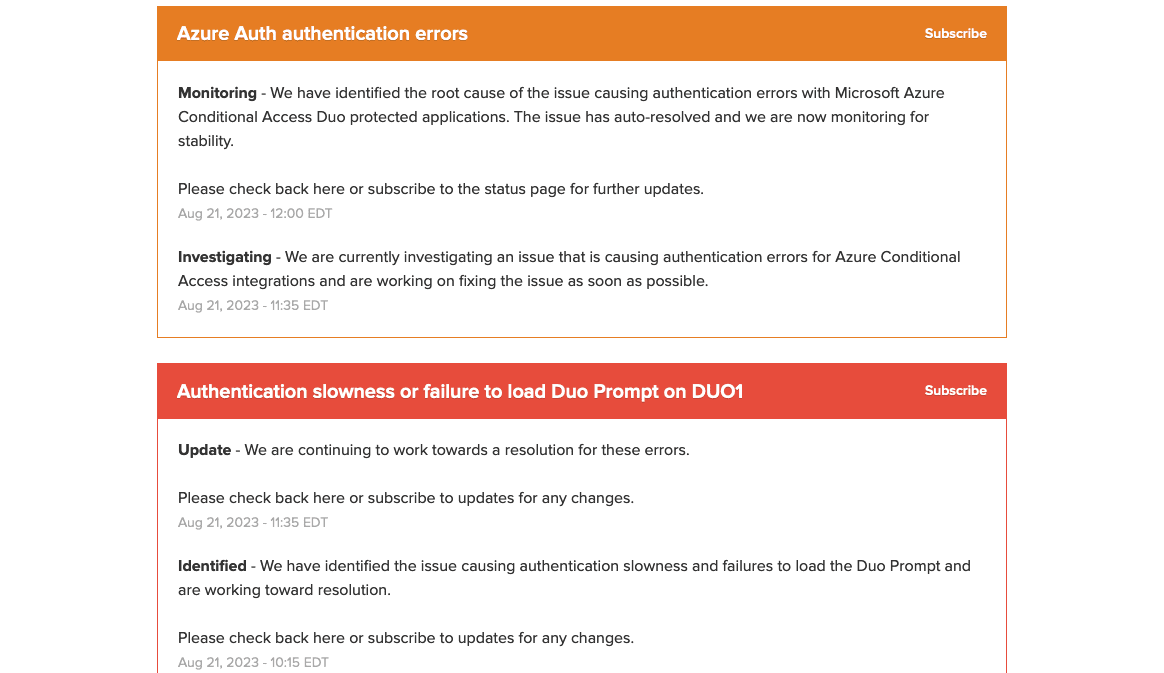Click the 'continuing to work towards a resolution' text
This screenshot has height=673, width=1164.
(466, 450)
